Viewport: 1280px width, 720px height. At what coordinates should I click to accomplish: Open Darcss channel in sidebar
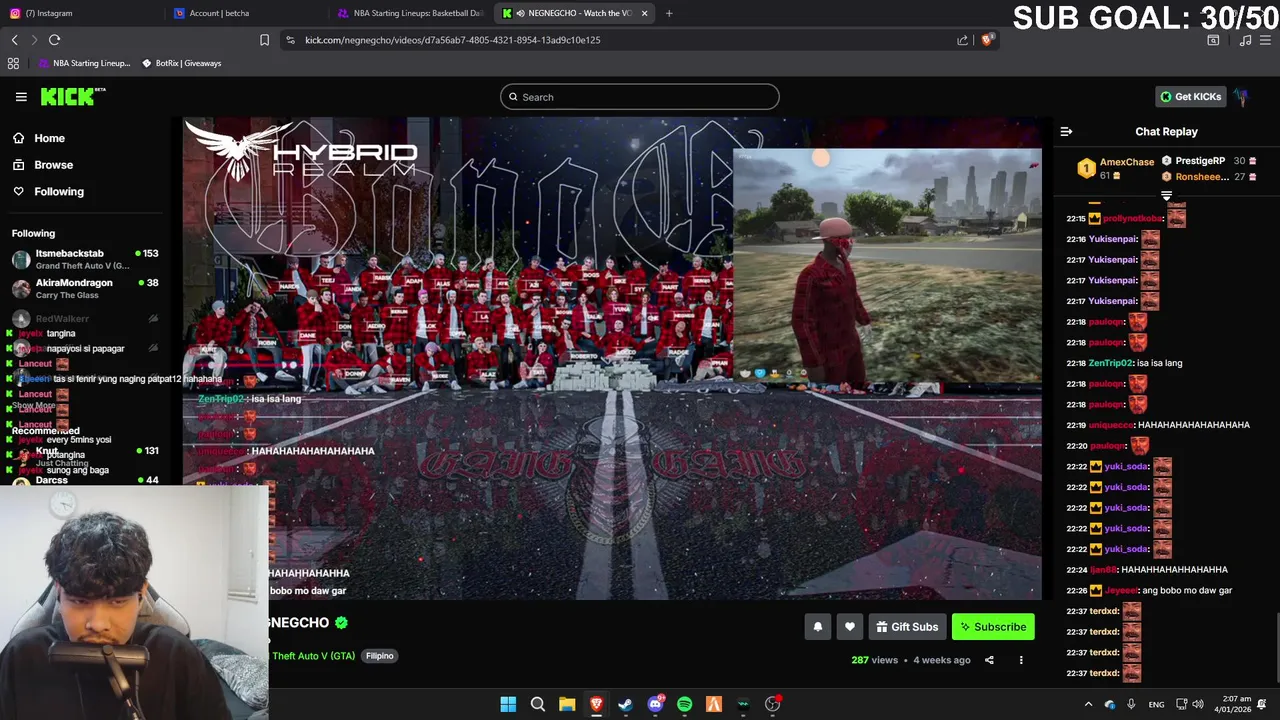[84, 480]
